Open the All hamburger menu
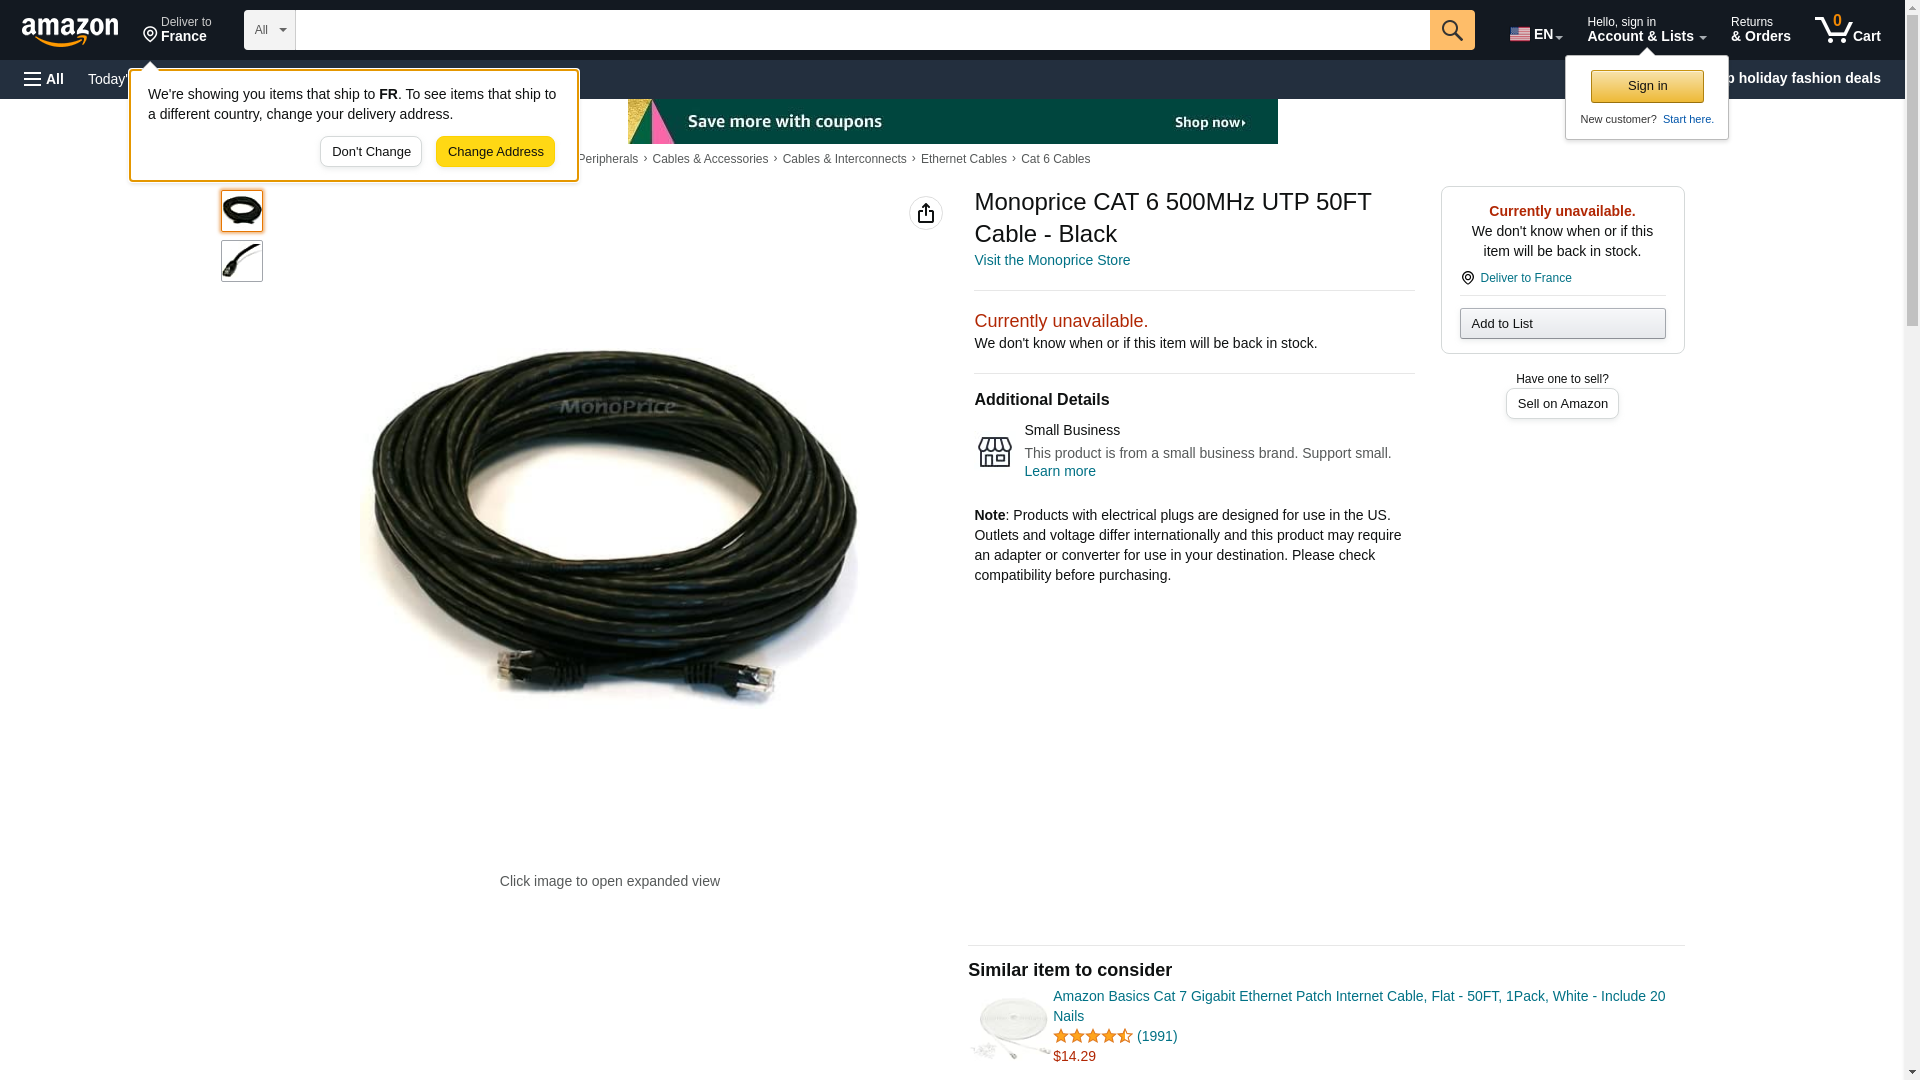Image resolution: width=1920 pixels, height=1080 pixels. [44, 79]
